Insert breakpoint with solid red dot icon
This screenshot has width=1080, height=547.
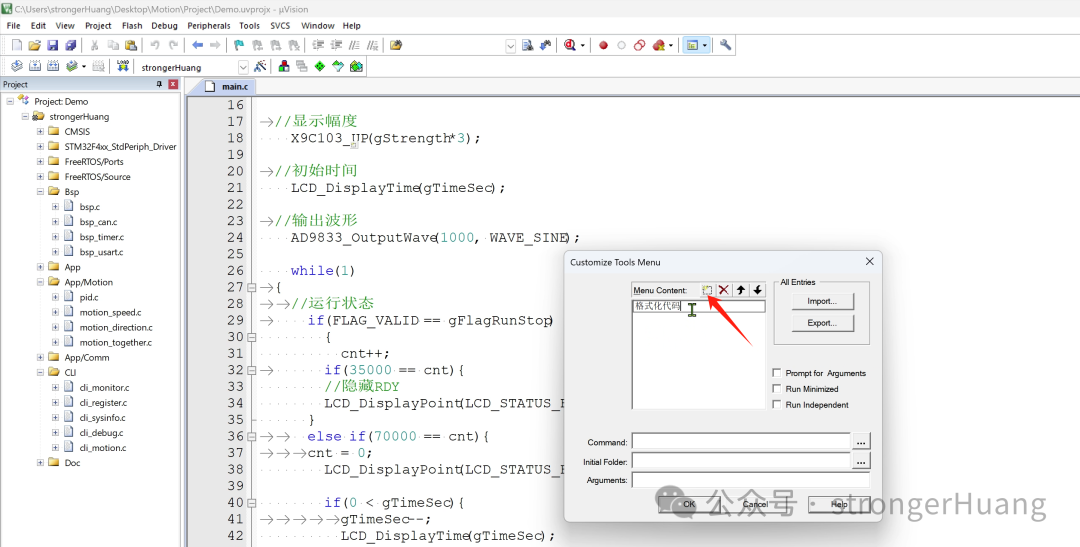click(603, 45)
